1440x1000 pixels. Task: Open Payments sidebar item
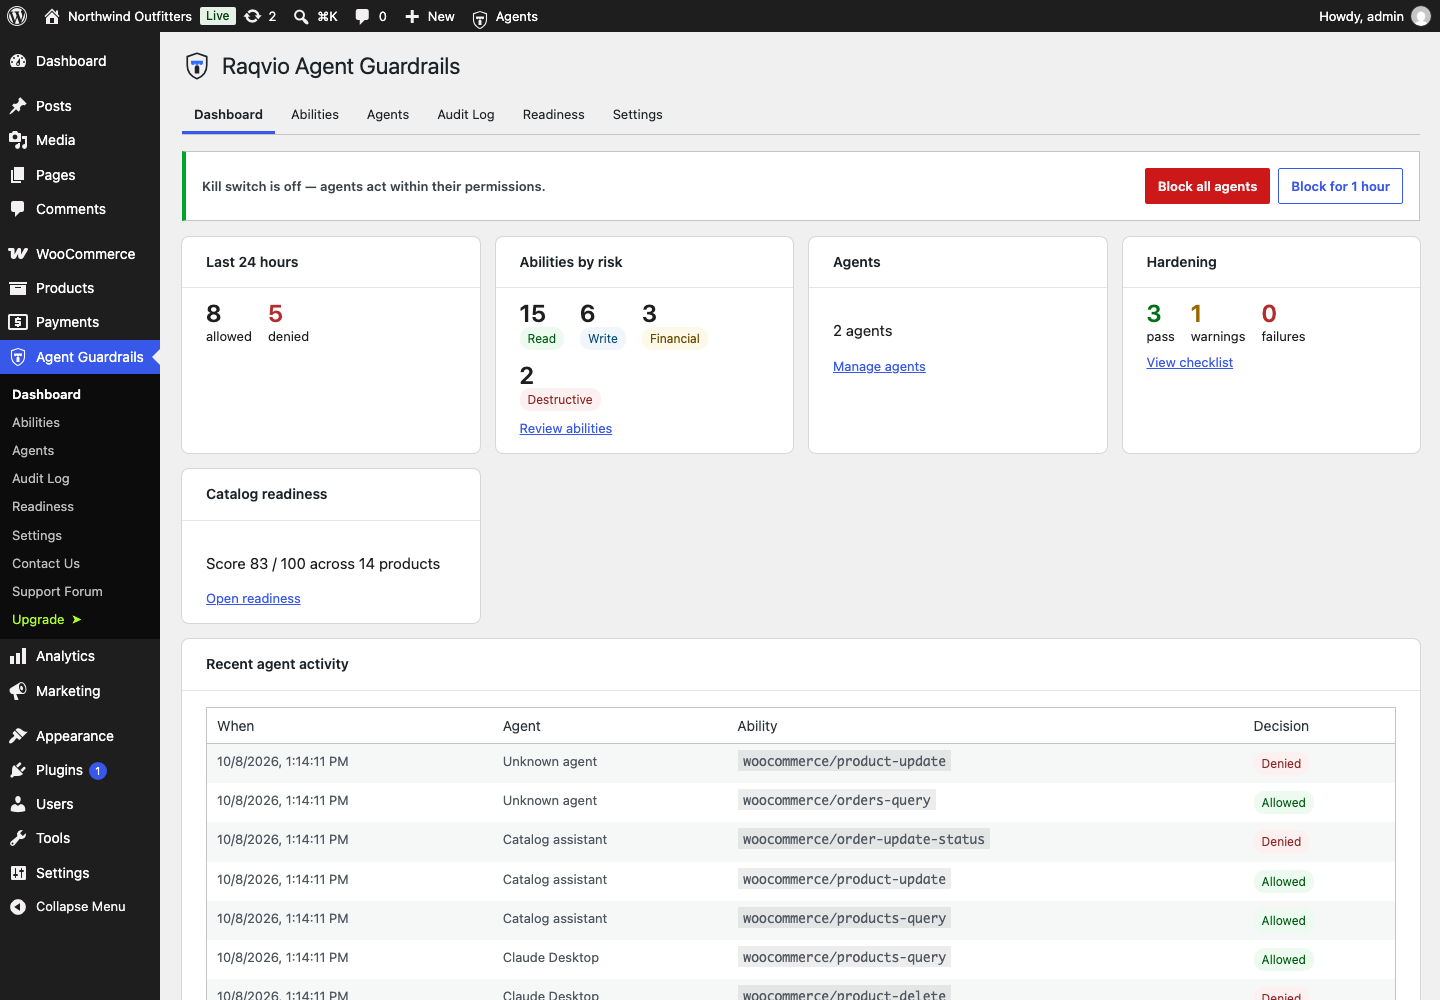click(x=80, y=322)
